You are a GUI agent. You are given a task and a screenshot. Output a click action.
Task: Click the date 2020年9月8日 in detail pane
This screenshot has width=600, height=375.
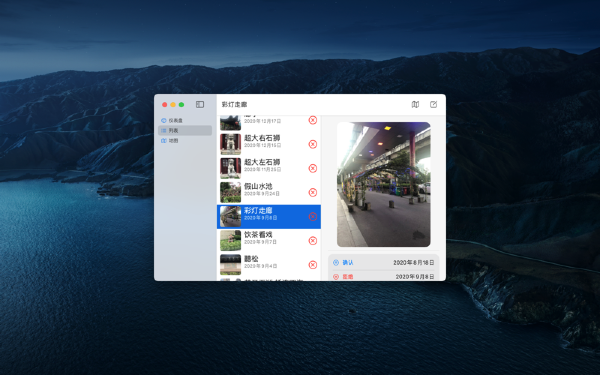[415, 277]
